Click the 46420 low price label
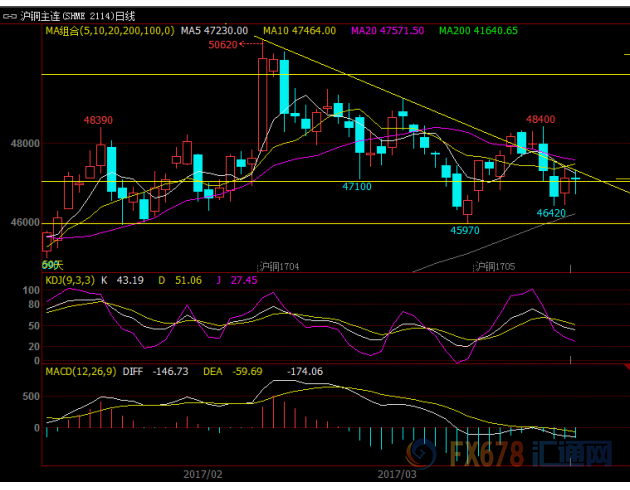 pyautogui.click(x=551, y=213)
